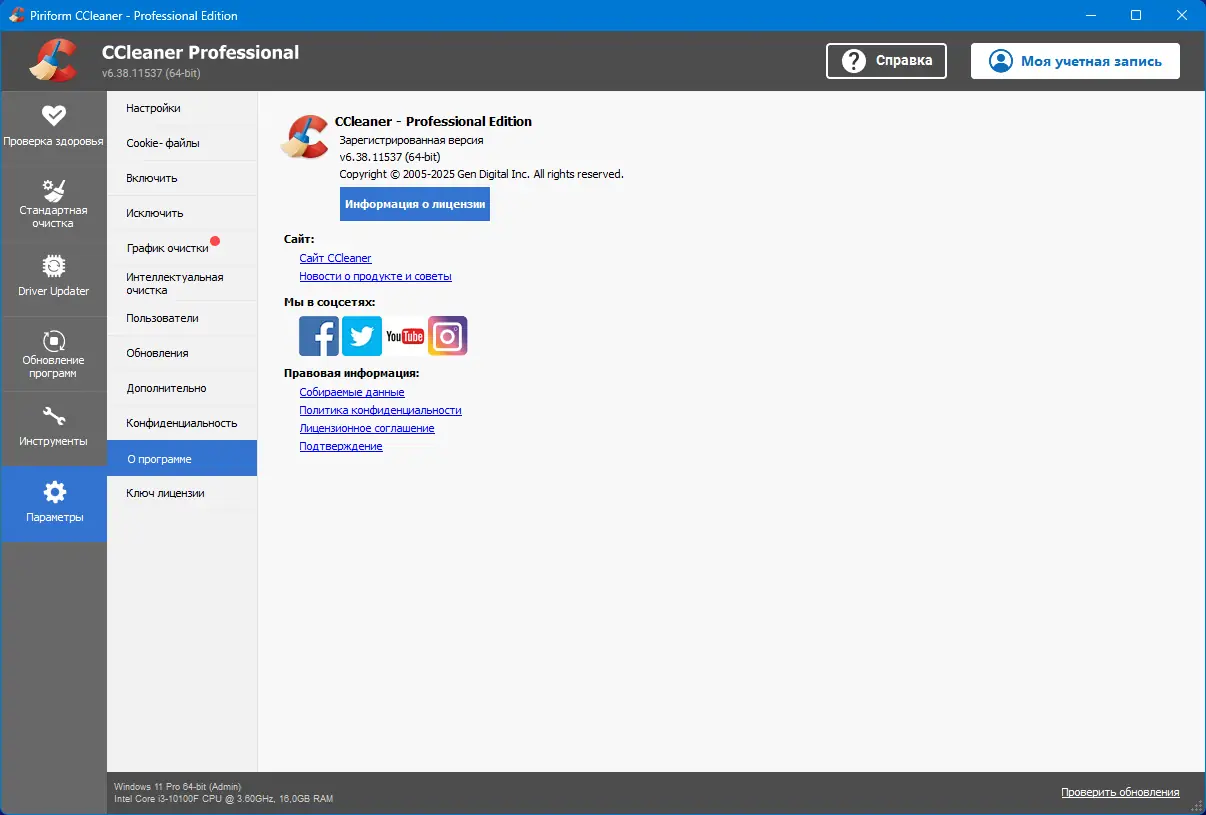Image resolution: width=1206 pixels, height=815 pixels.
Task: Click the Обновление программ label
Action: (53, 366)
